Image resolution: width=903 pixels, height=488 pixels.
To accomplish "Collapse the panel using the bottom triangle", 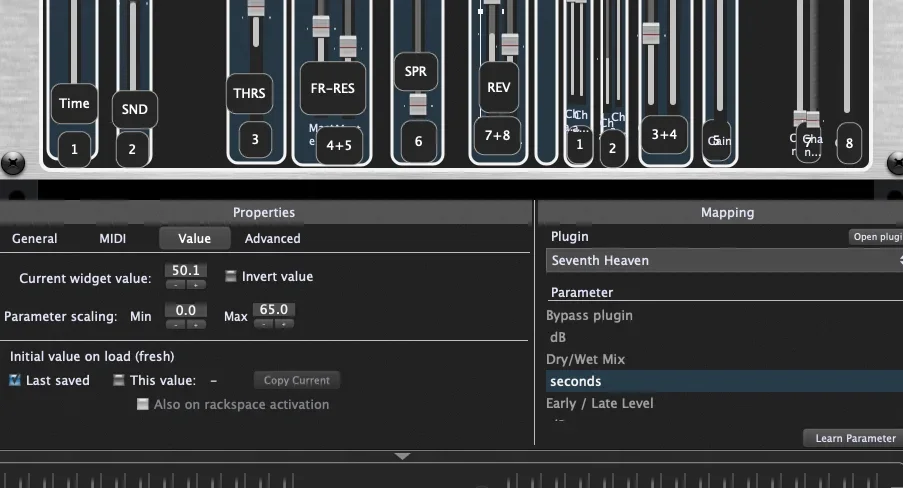I will click(402, 456).
